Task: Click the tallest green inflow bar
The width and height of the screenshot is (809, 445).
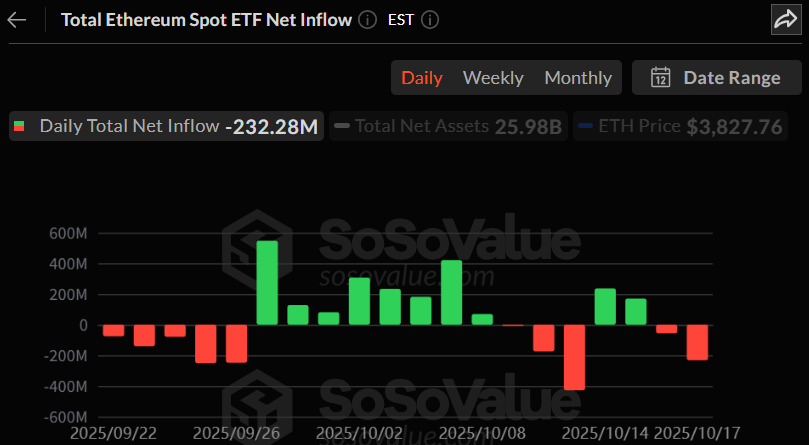Action: point(267,283)
